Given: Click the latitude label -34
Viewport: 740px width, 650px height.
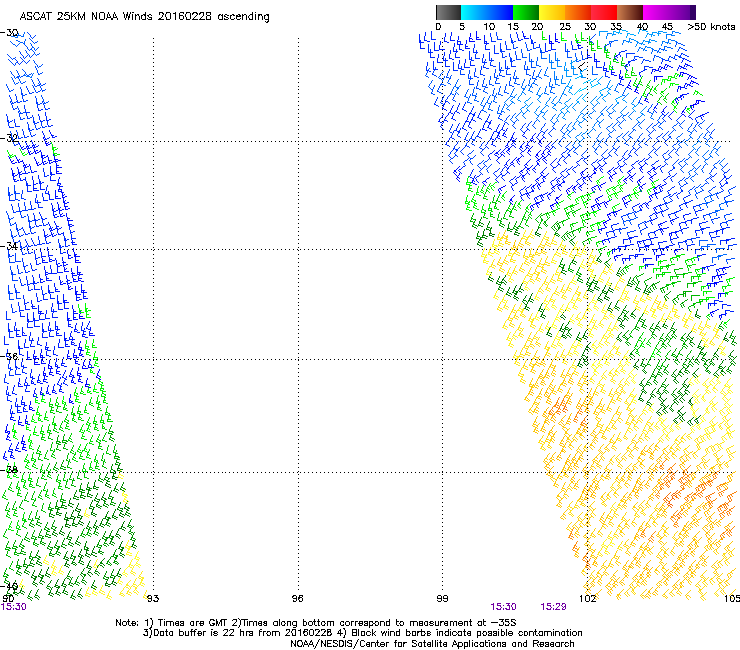Looking at the screenshot, I should click(9, 246).
